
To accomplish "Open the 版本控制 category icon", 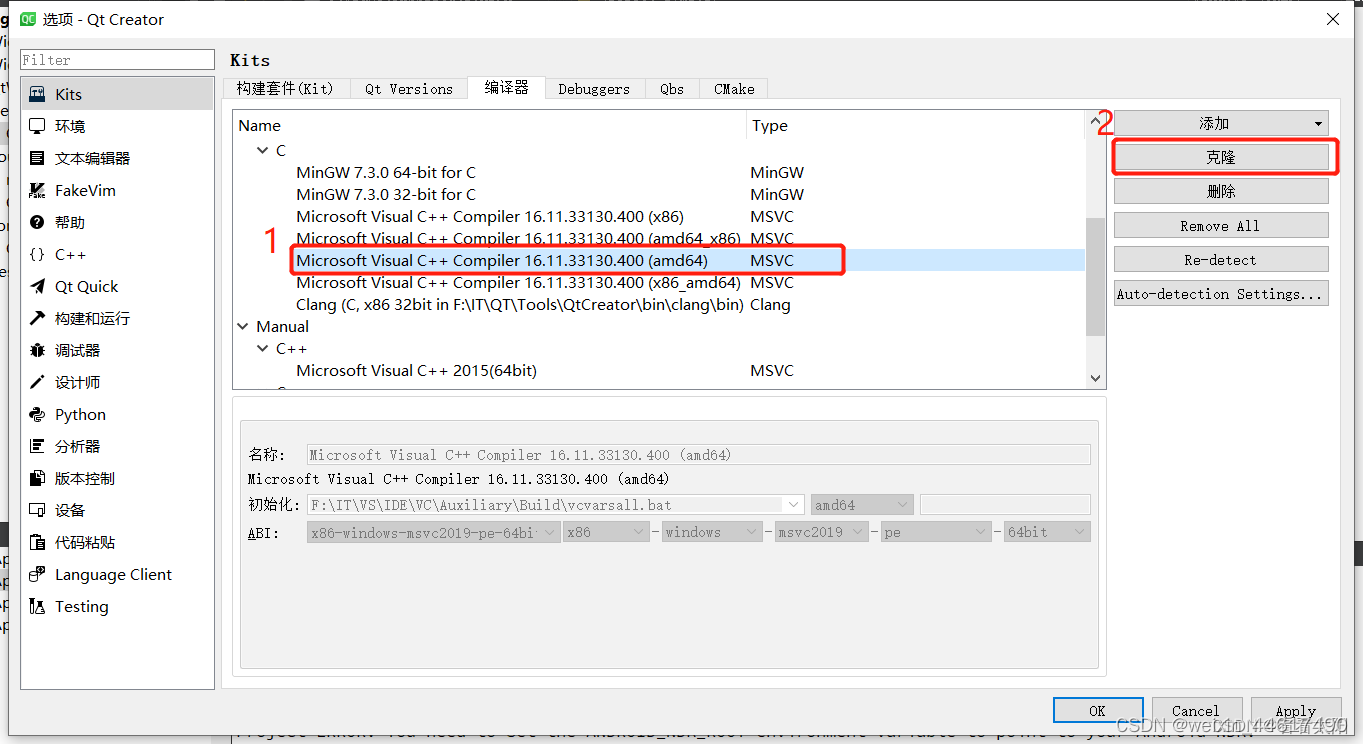I will click(x=37, y=478).
